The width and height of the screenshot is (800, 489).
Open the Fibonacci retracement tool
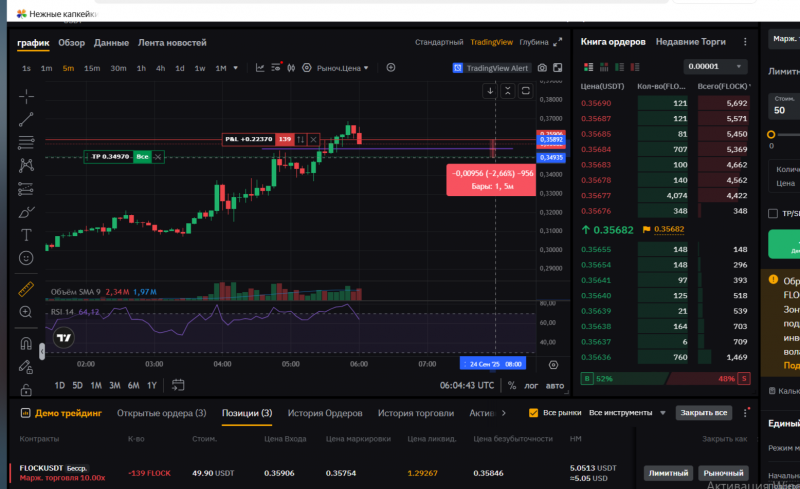27,142
